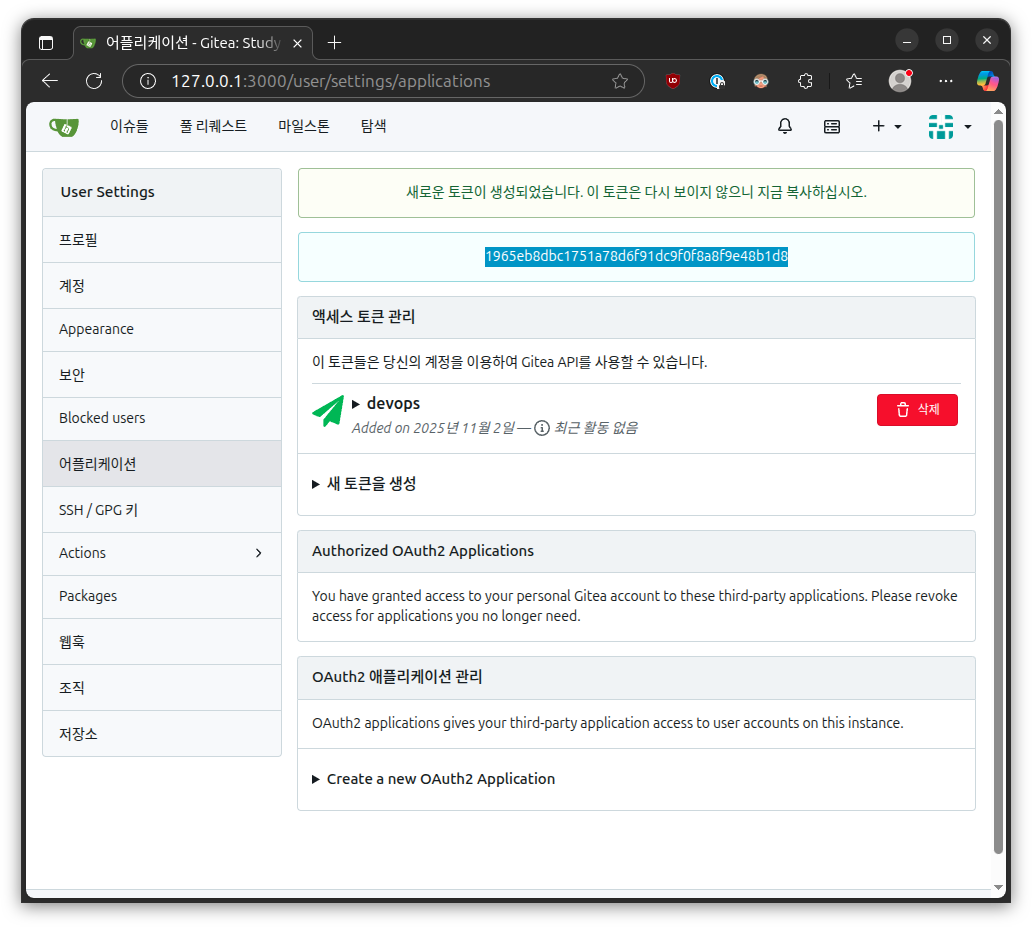
Task: Open SSH / GPG 키 settings
Action: pyautogui.click(x=162, y=510)
